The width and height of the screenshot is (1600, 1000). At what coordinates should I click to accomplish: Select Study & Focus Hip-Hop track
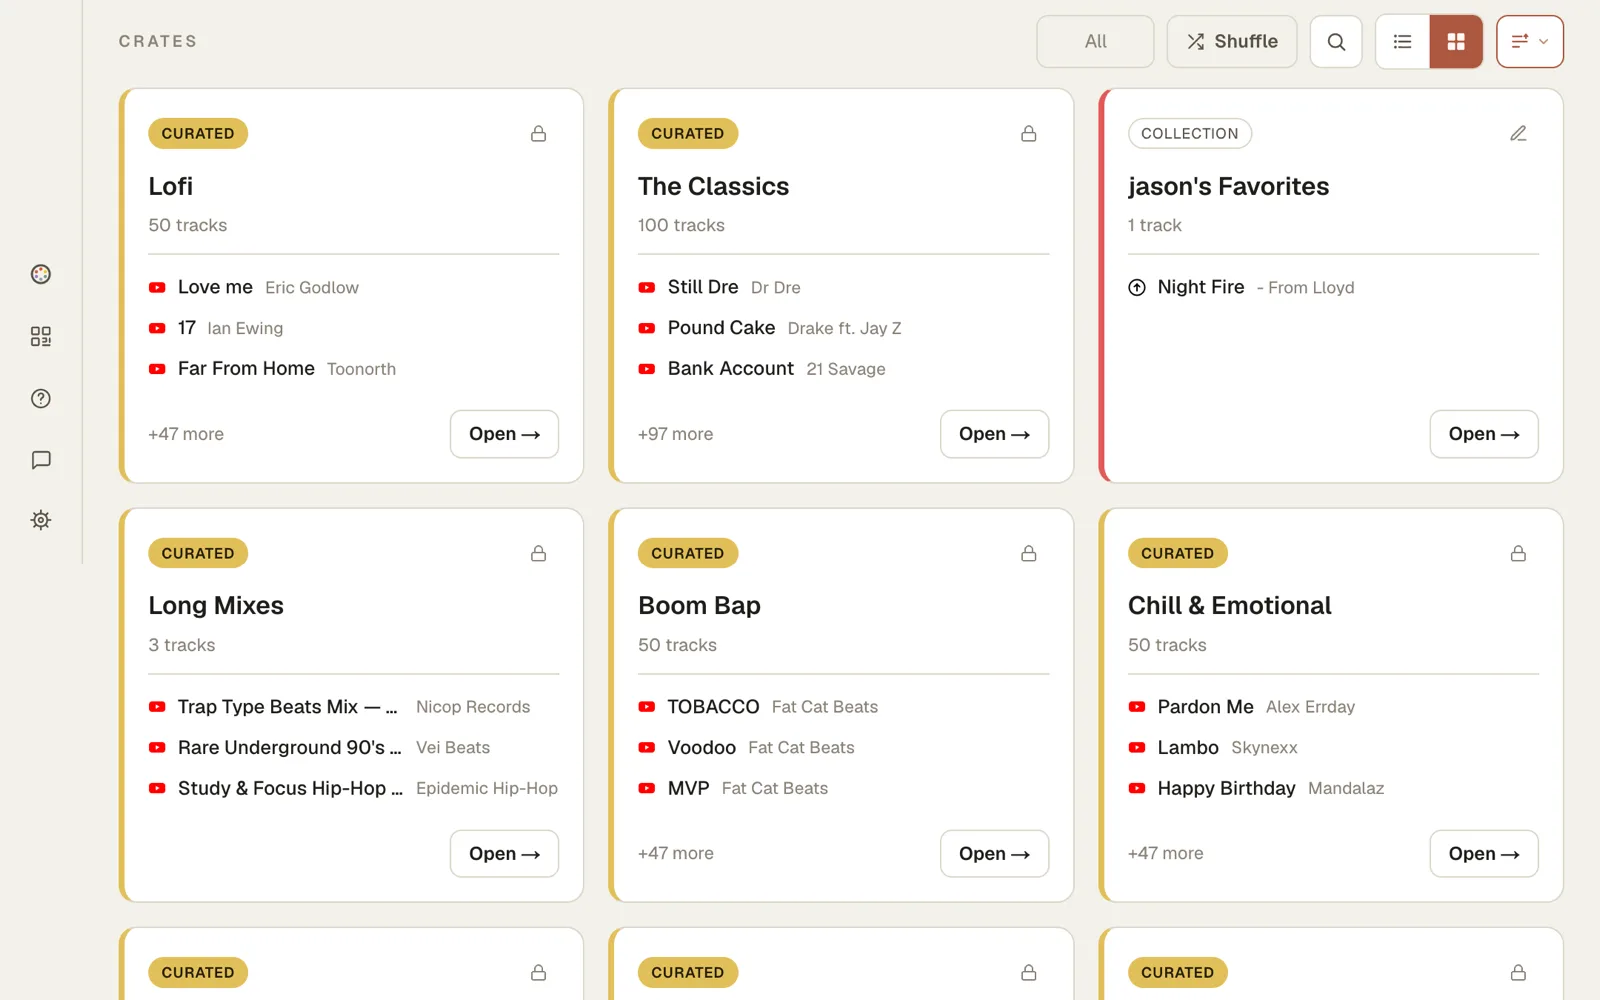290,789
